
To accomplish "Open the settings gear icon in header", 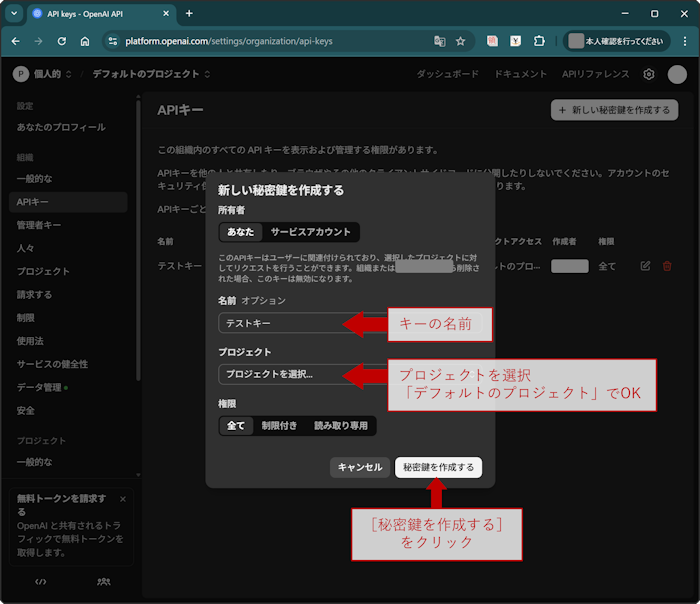I will pyautogui.click(x=649, y=74).
